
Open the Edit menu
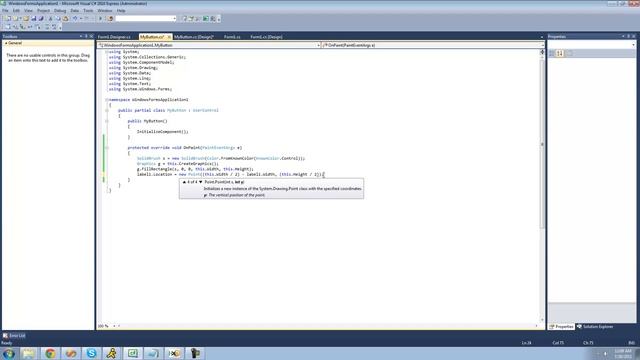point(16,11)
